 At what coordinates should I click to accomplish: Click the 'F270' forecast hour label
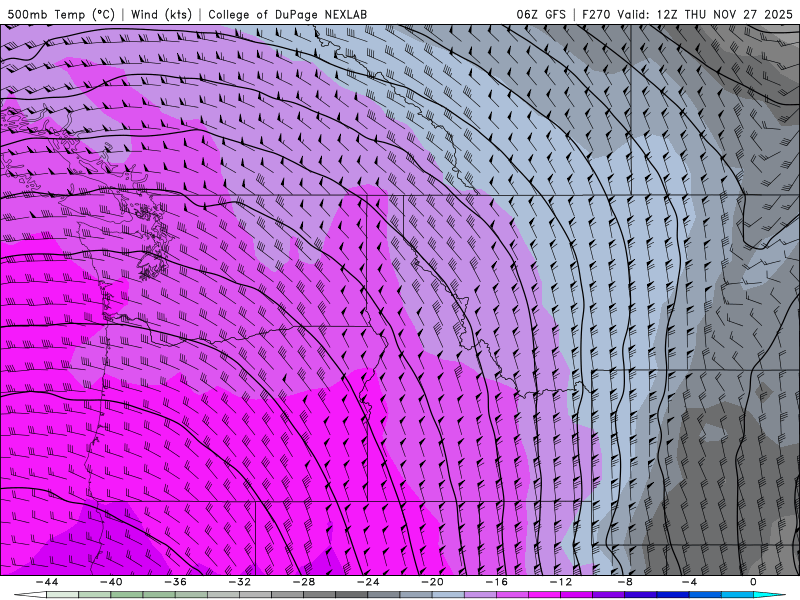pos(596,14)
